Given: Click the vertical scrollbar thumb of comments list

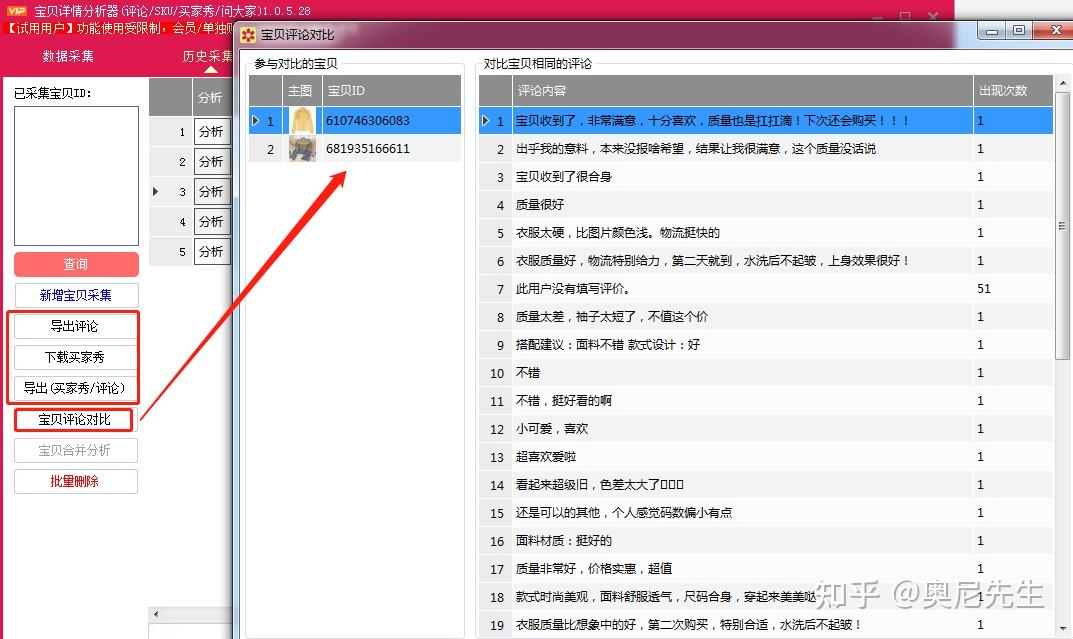Looking at the screenshot, I should pyautogui.click(x=1062, y=226).
